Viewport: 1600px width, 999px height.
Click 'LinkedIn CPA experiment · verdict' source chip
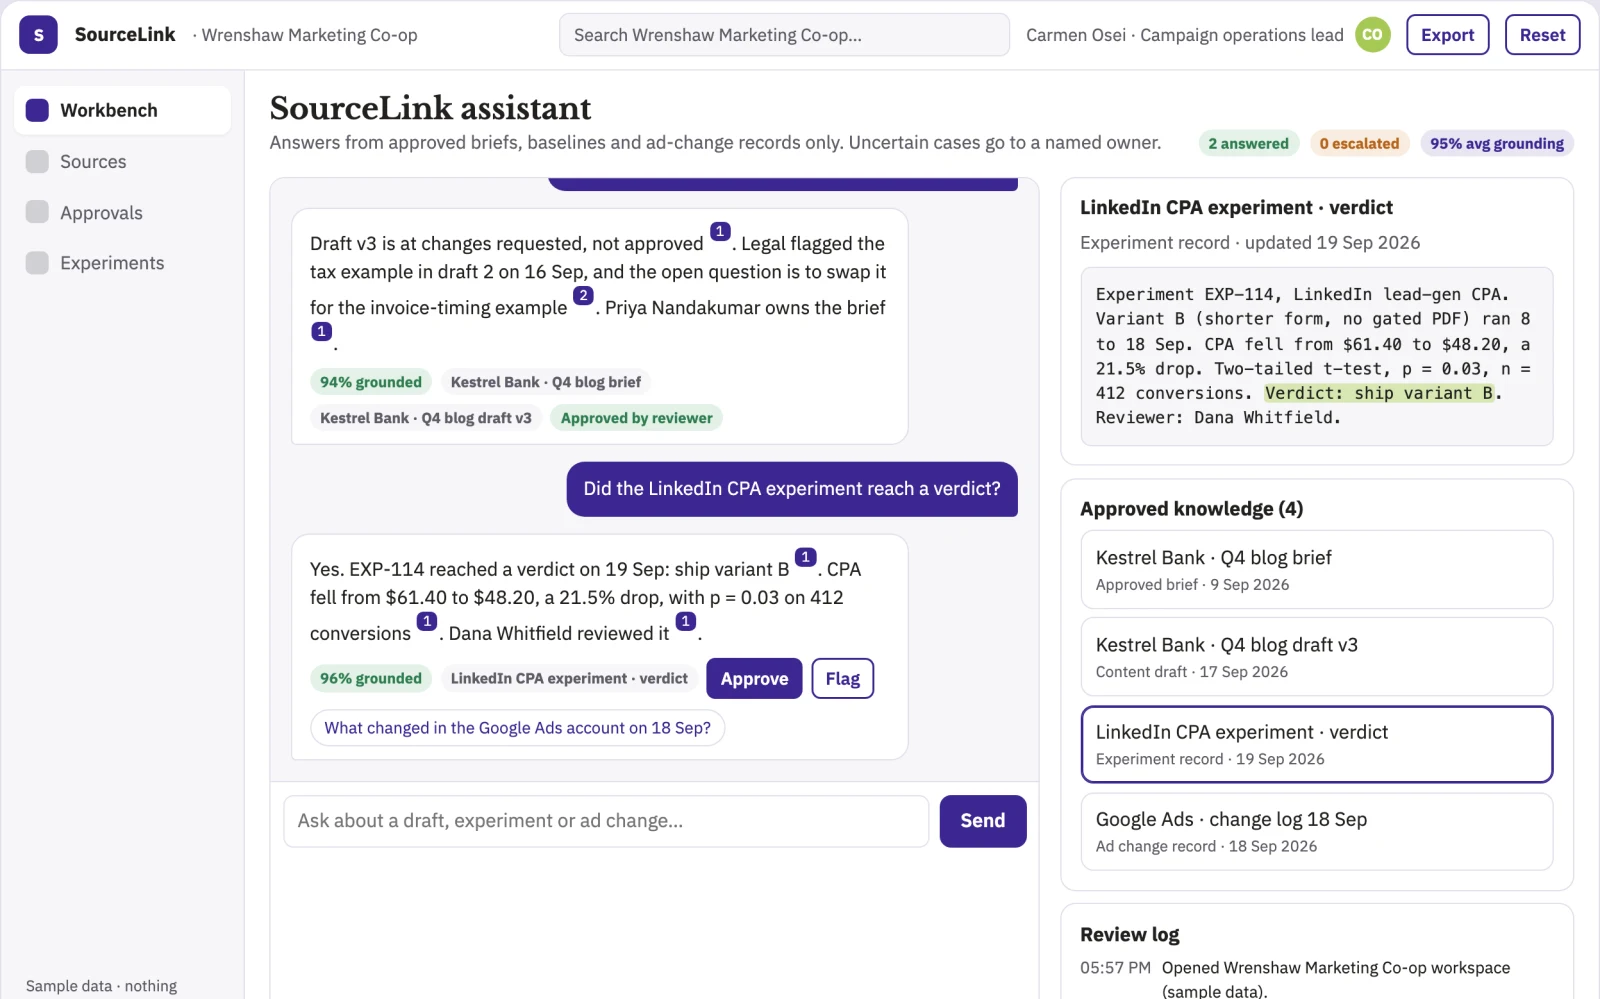(x=569, y=678)
